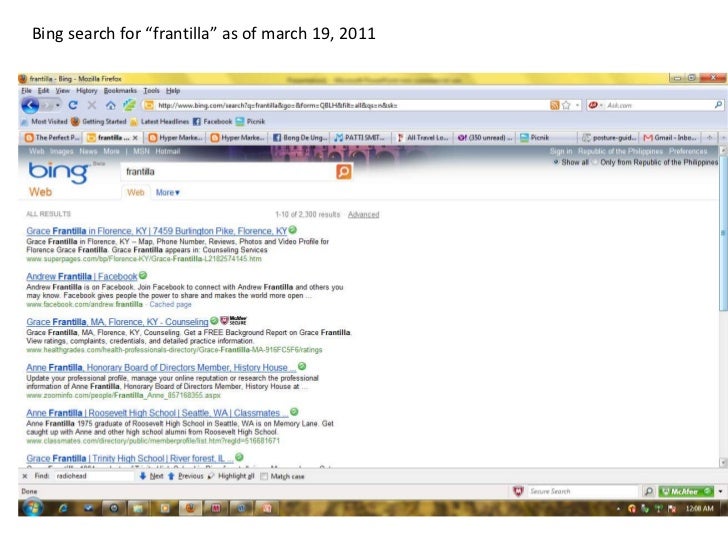Open the back/forward history dropdown arrow
This screenshot has height=546, width=728.
pyautogui.click(x=58, y=105)
